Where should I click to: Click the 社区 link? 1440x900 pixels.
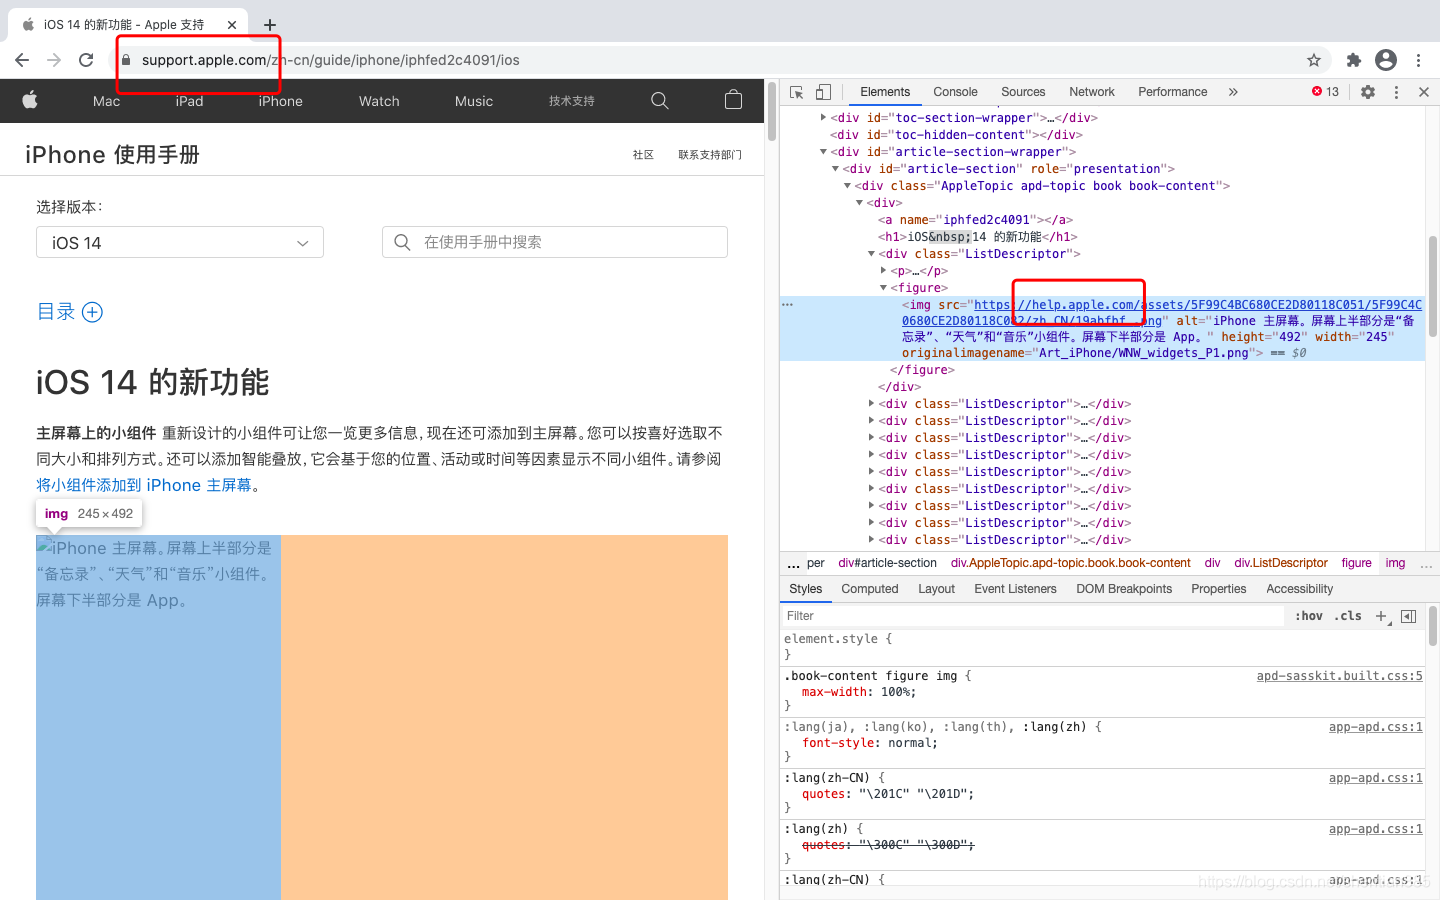643,155
